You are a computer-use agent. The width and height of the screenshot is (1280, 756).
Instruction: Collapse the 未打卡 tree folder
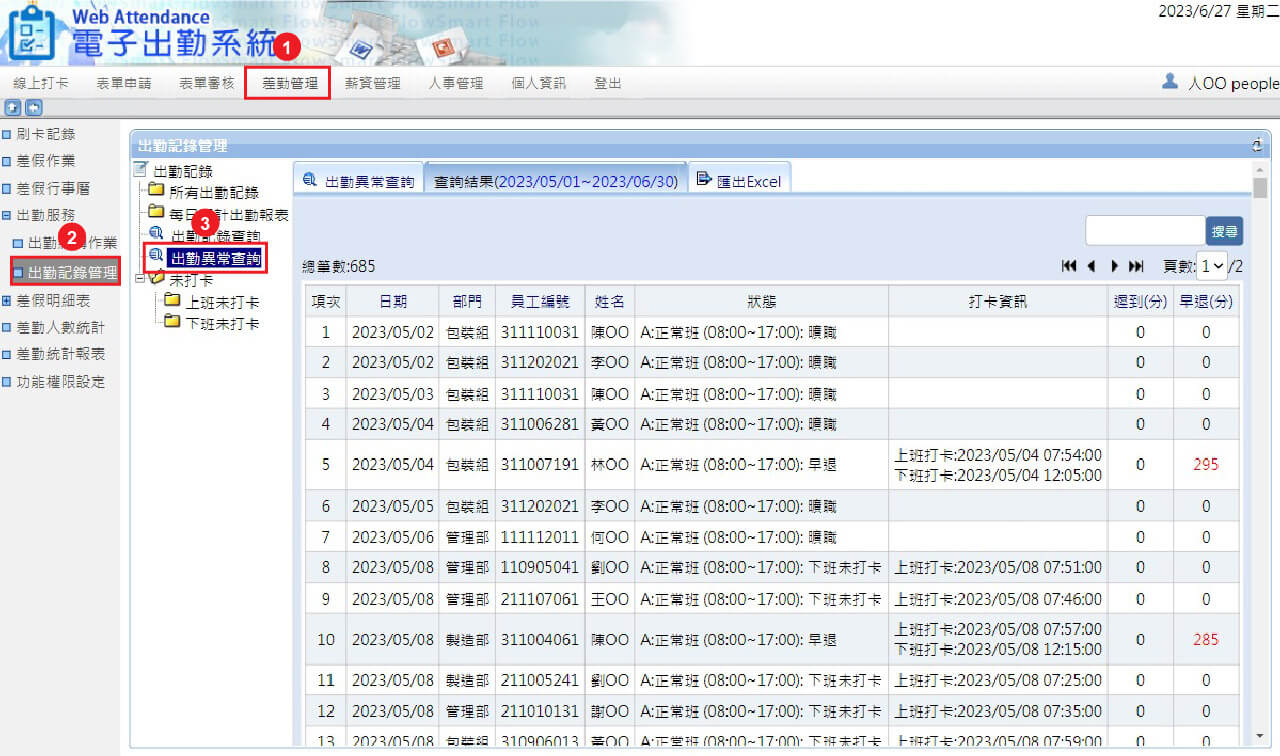[141, 280]
